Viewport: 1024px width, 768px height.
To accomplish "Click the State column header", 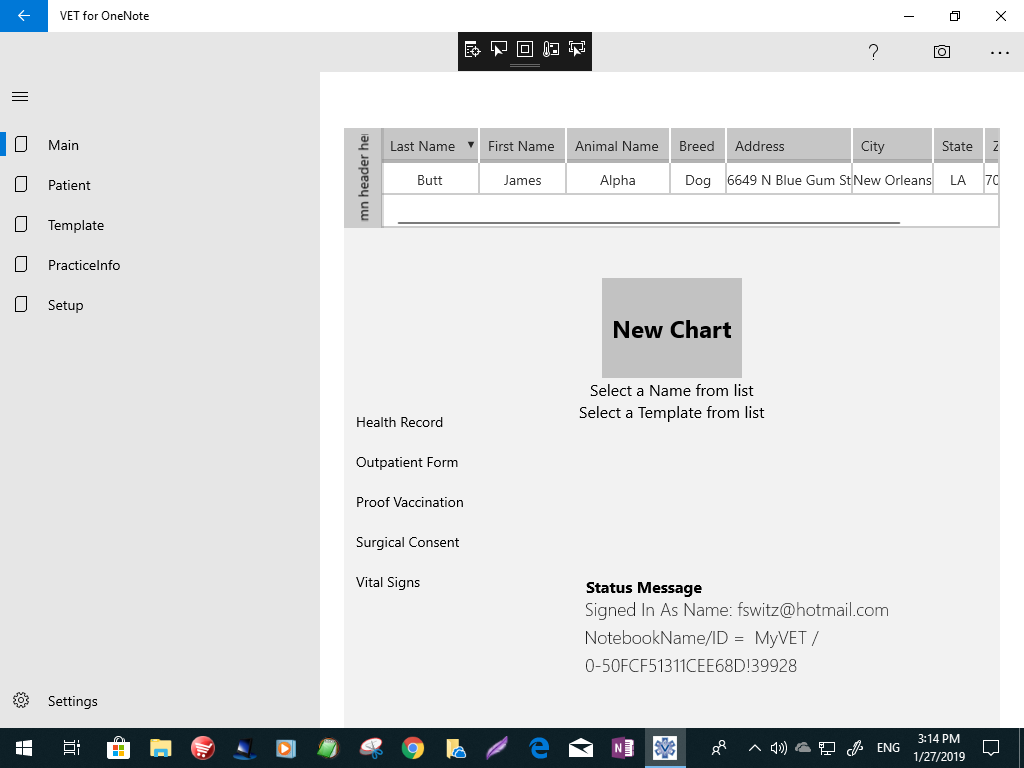I will 958,146.
